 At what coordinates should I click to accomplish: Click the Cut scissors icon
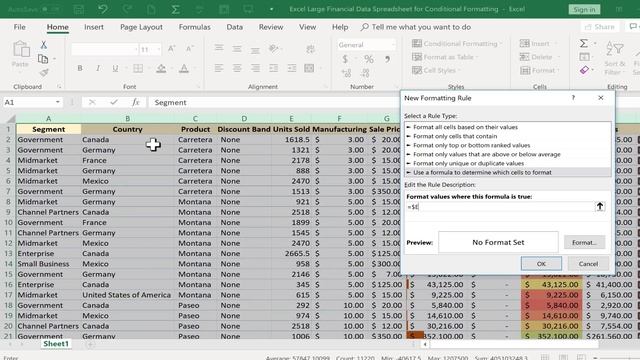pos(44,44)
